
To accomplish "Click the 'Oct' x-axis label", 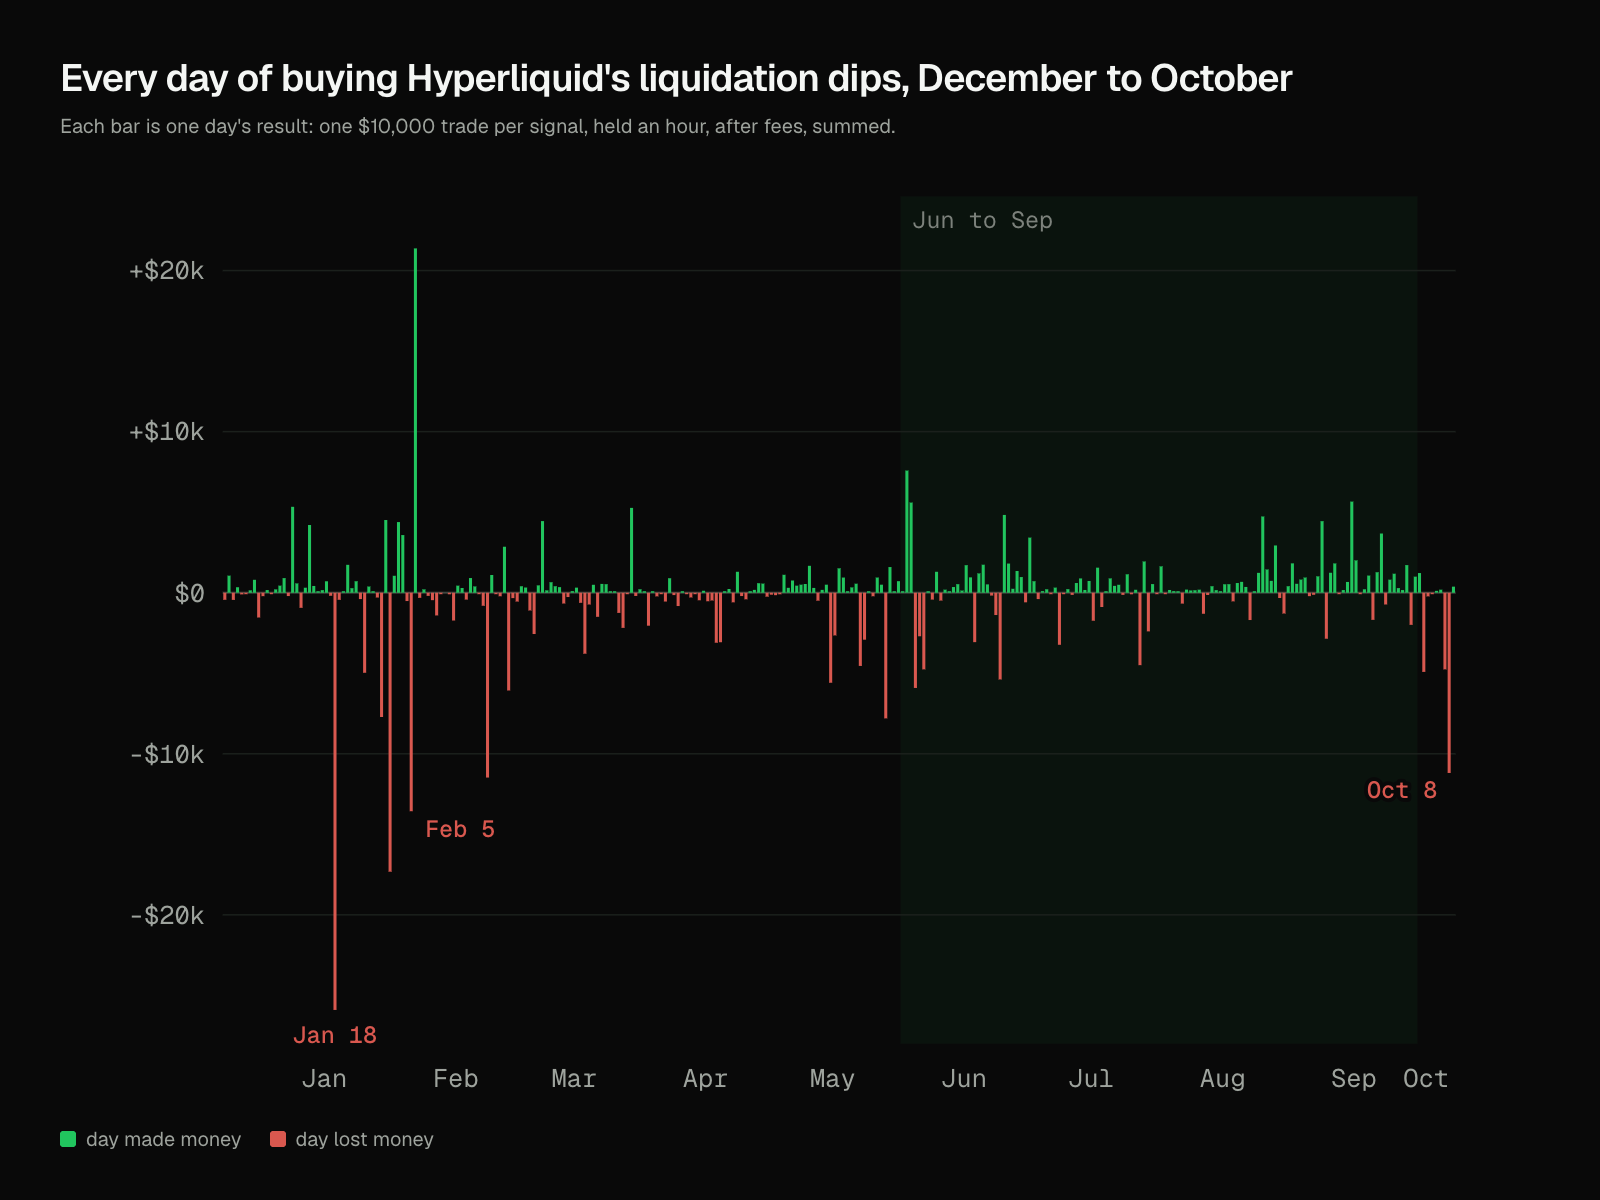I will pos(1425,1079).
